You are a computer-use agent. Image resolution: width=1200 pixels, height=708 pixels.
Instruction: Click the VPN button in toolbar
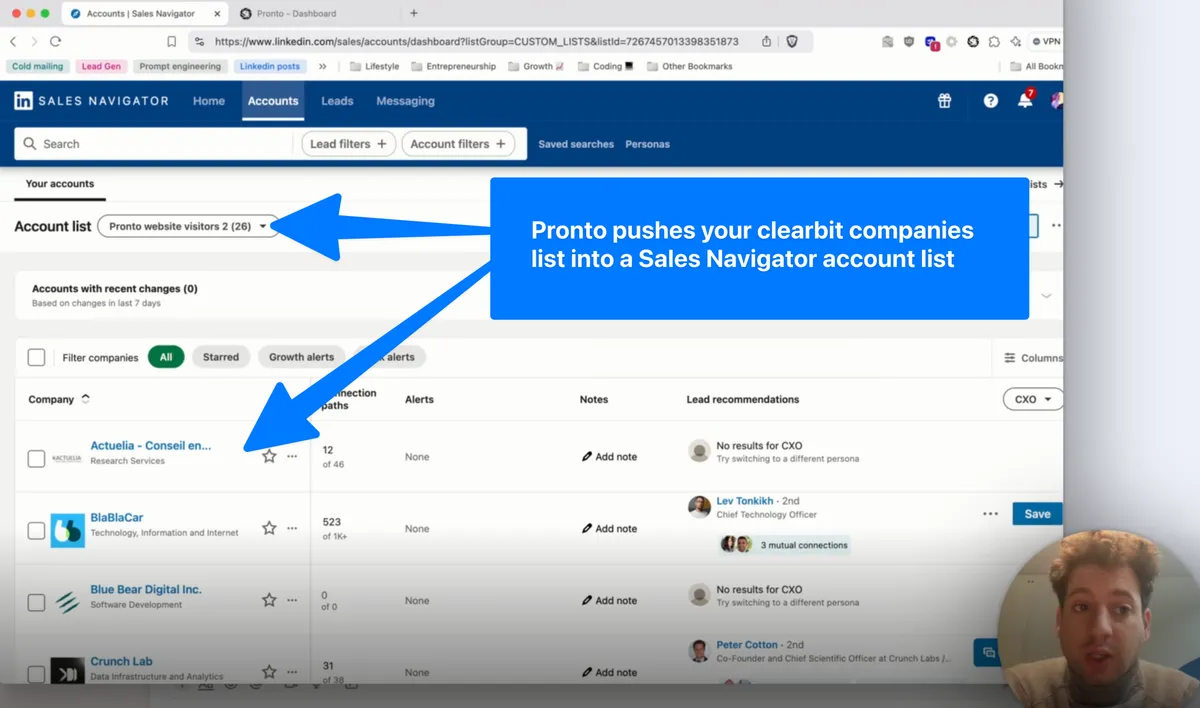1045,42
